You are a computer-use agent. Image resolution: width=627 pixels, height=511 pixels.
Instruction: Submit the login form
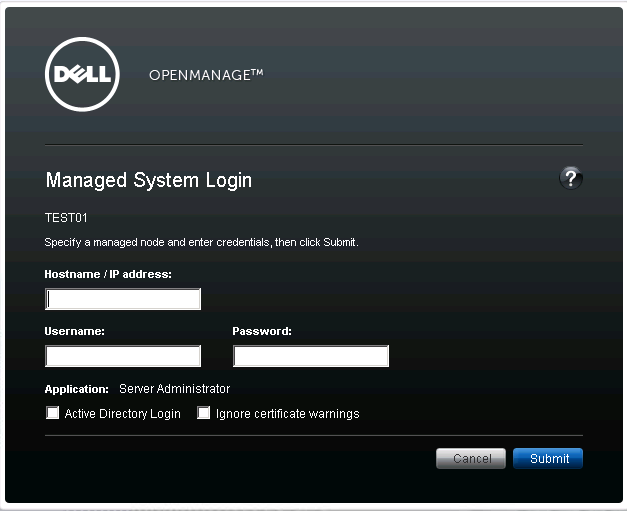pyautogui.click(x=548, y=458)
